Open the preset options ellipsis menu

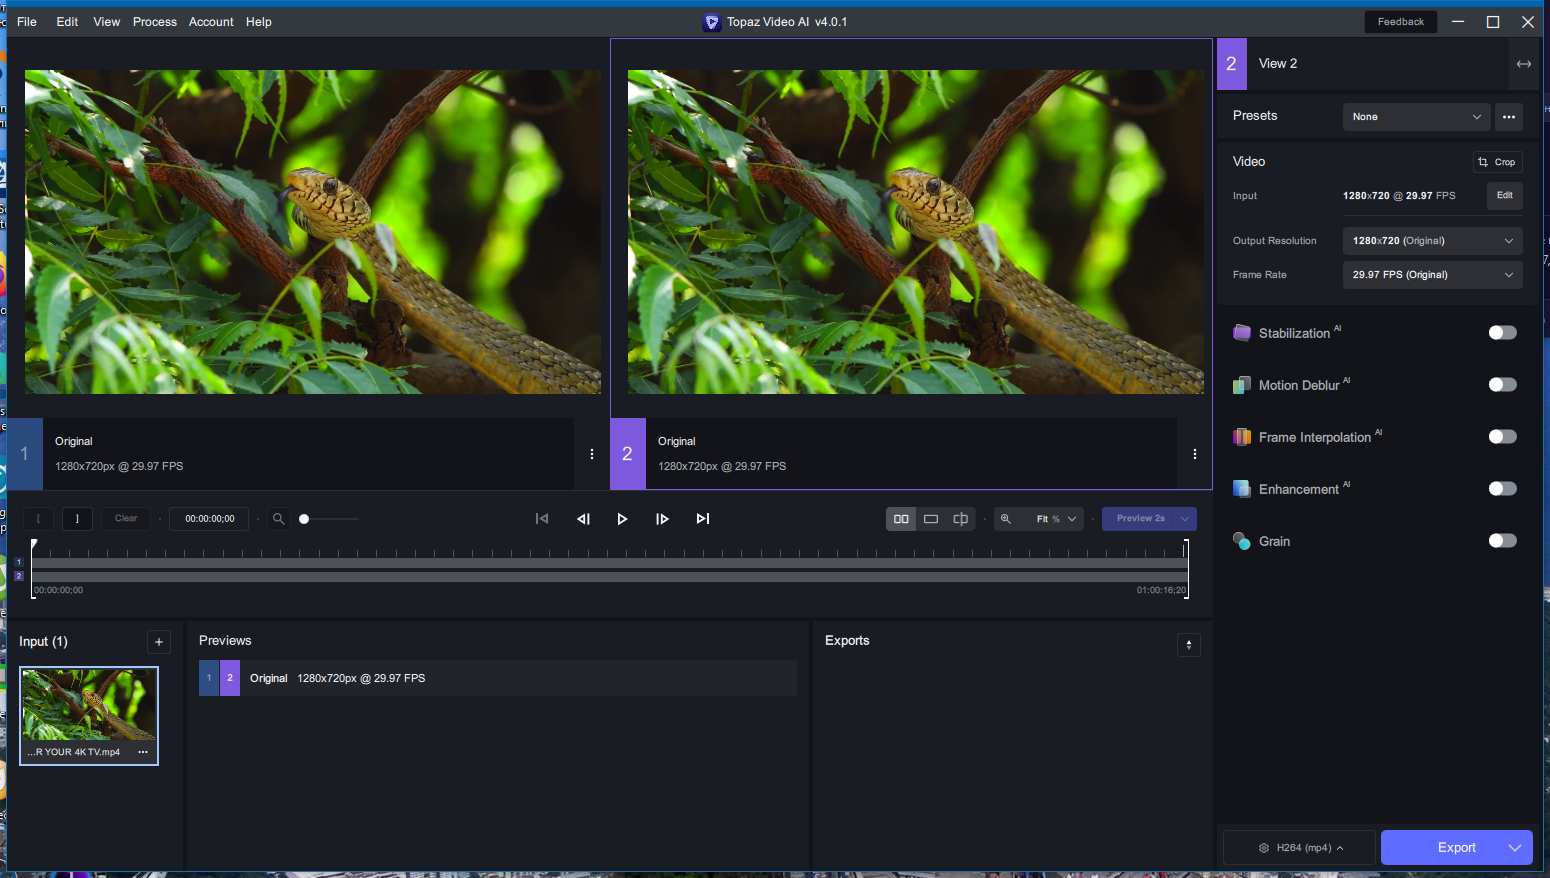coord(1509,117)
